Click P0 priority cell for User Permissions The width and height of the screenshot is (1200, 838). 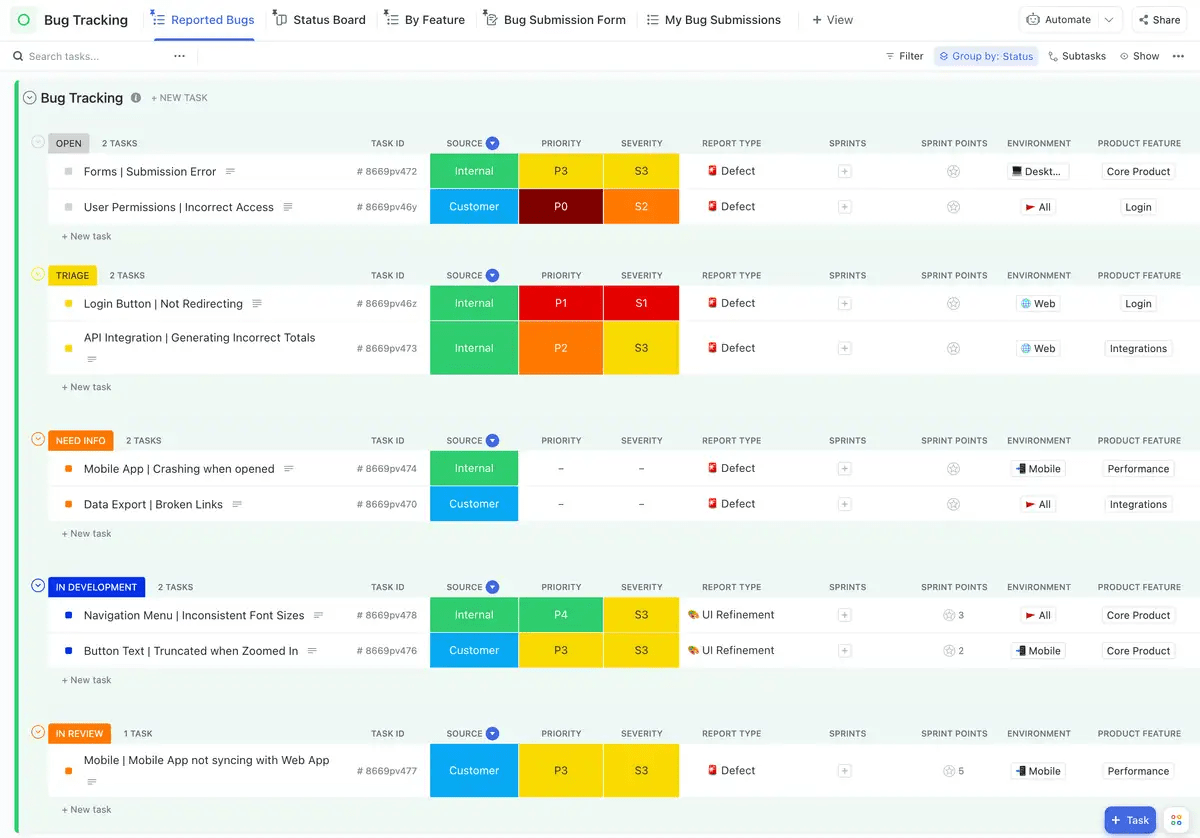[x=561, y=207]
